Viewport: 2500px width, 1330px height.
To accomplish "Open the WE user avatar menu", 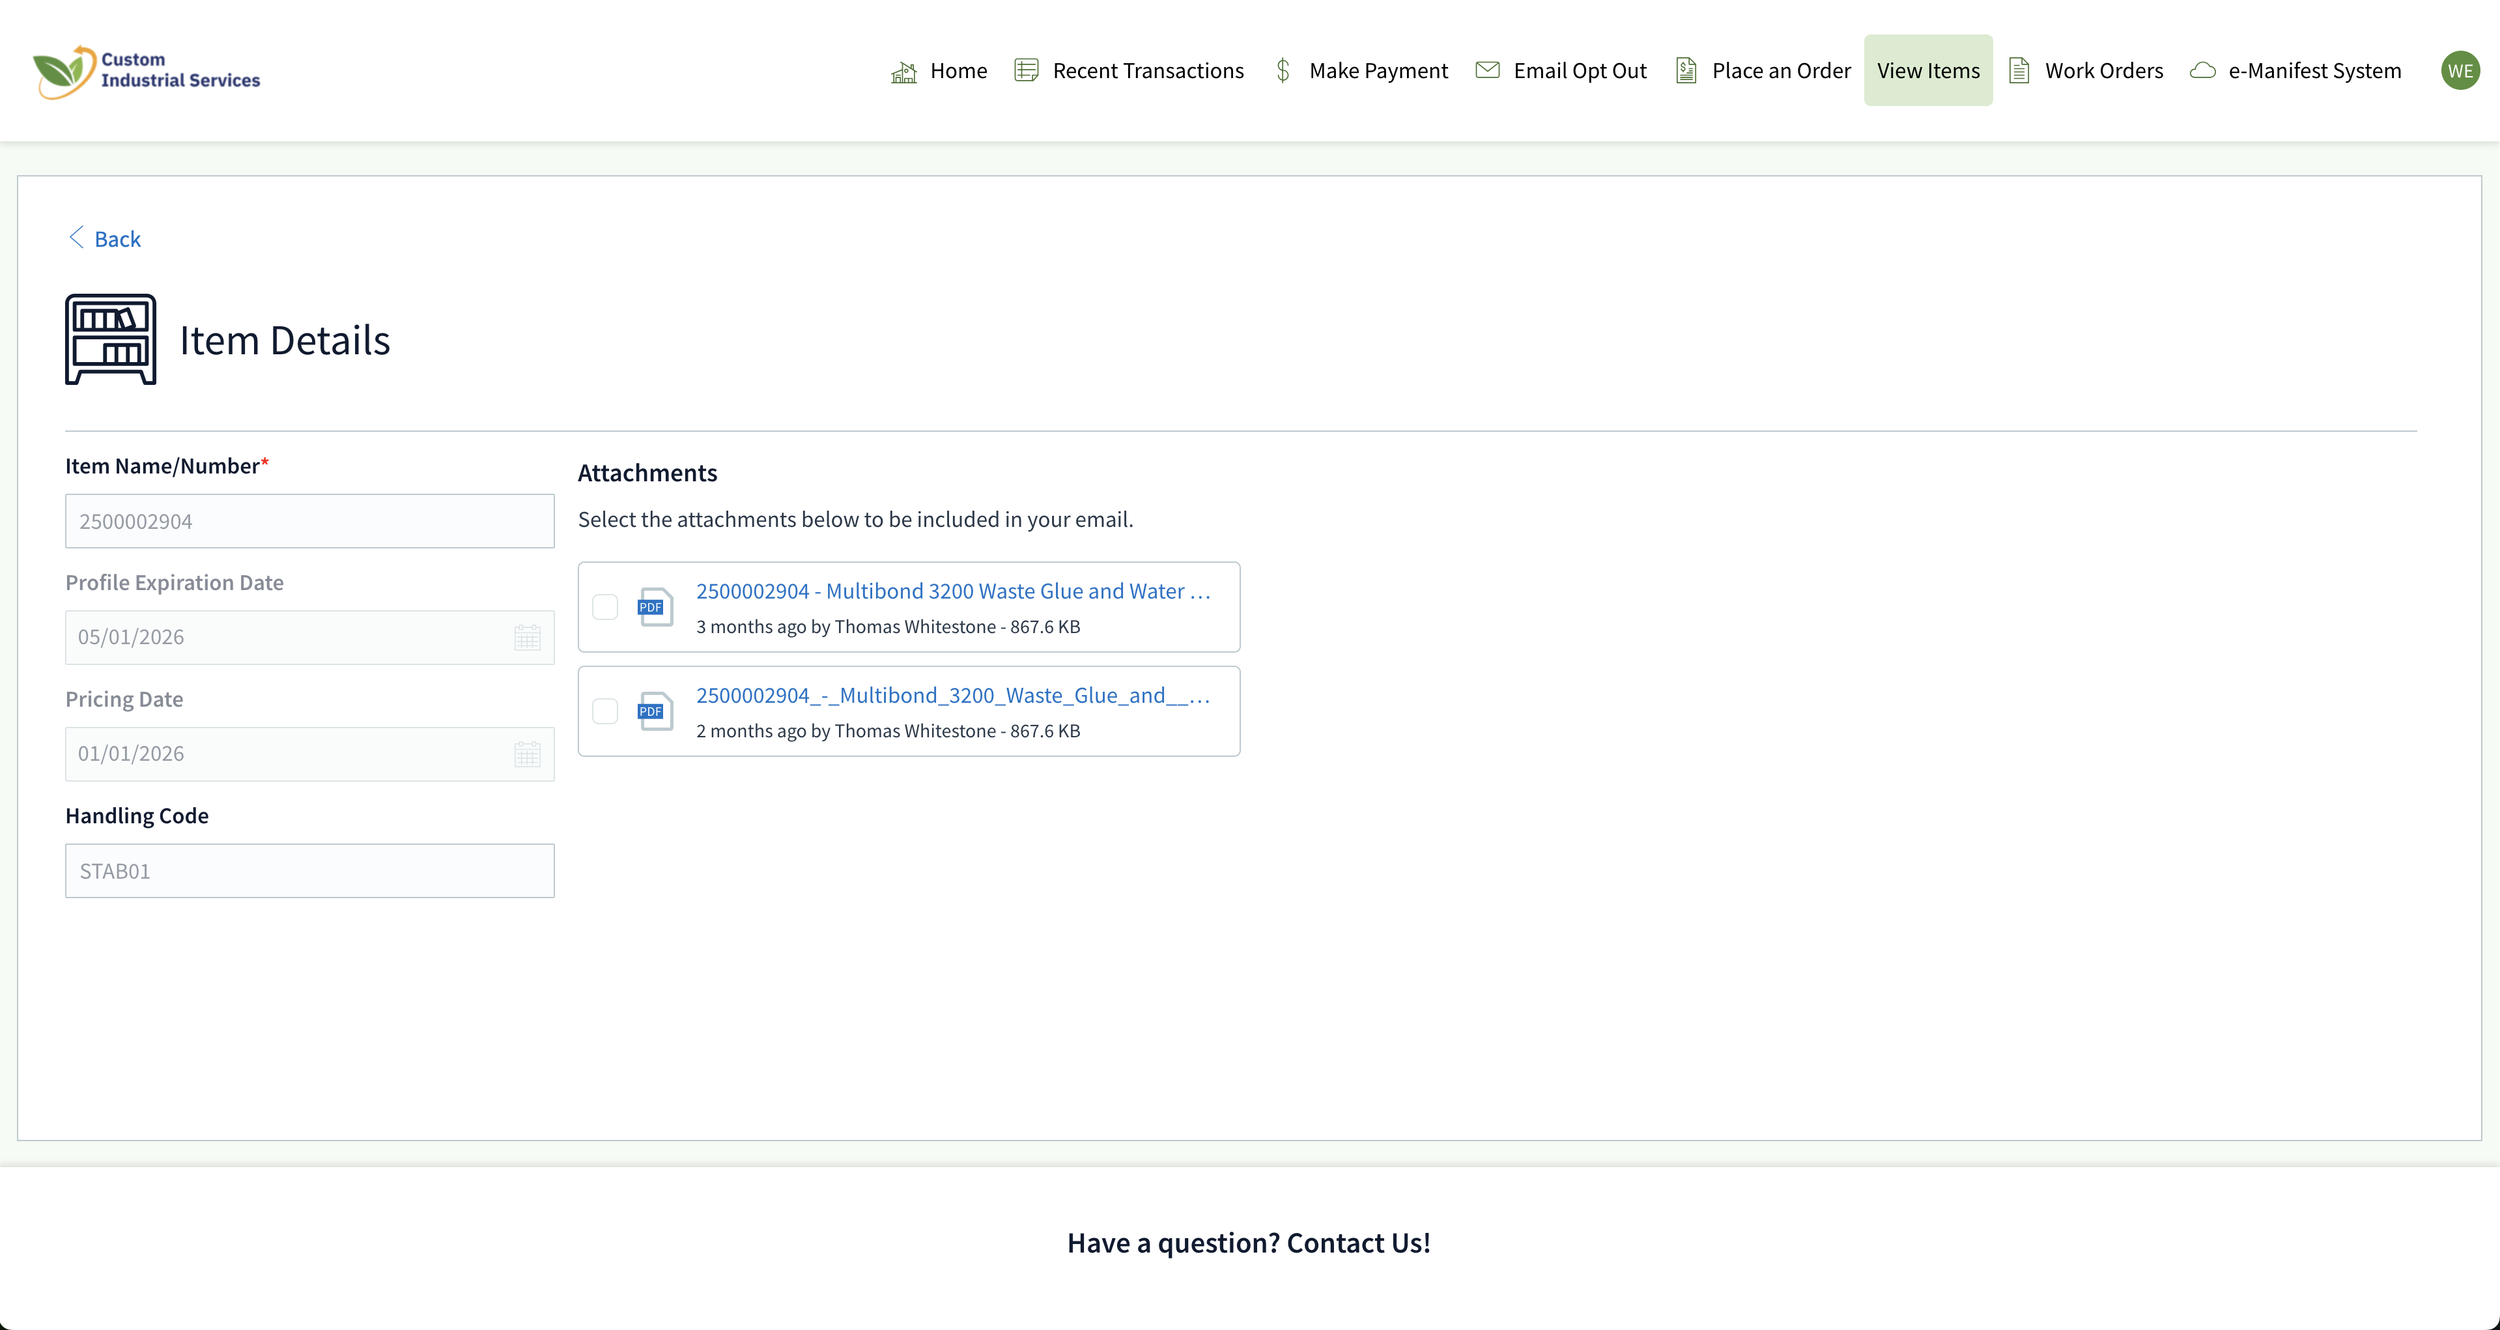I will (2459, 71).
